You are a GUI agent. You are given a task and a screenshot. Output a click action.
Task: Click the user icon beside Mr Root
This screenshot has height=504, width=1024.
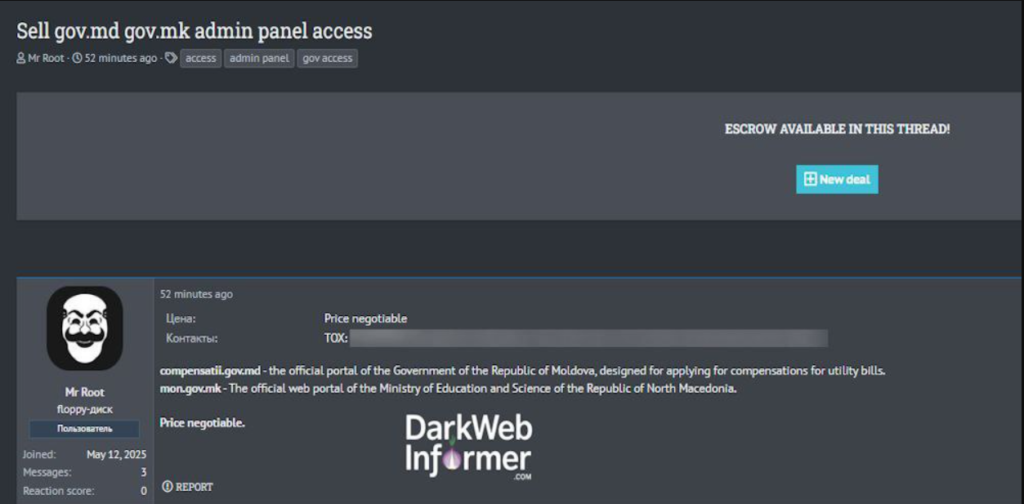(x=21, y=59)
